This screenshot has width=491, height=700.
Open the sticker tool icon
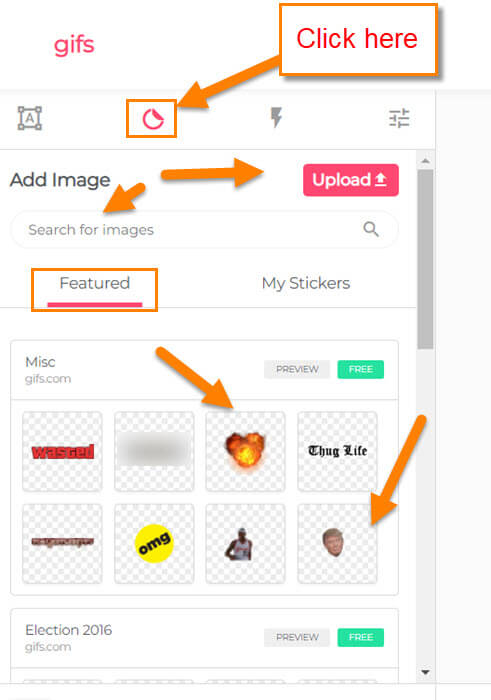coord(153,119)
